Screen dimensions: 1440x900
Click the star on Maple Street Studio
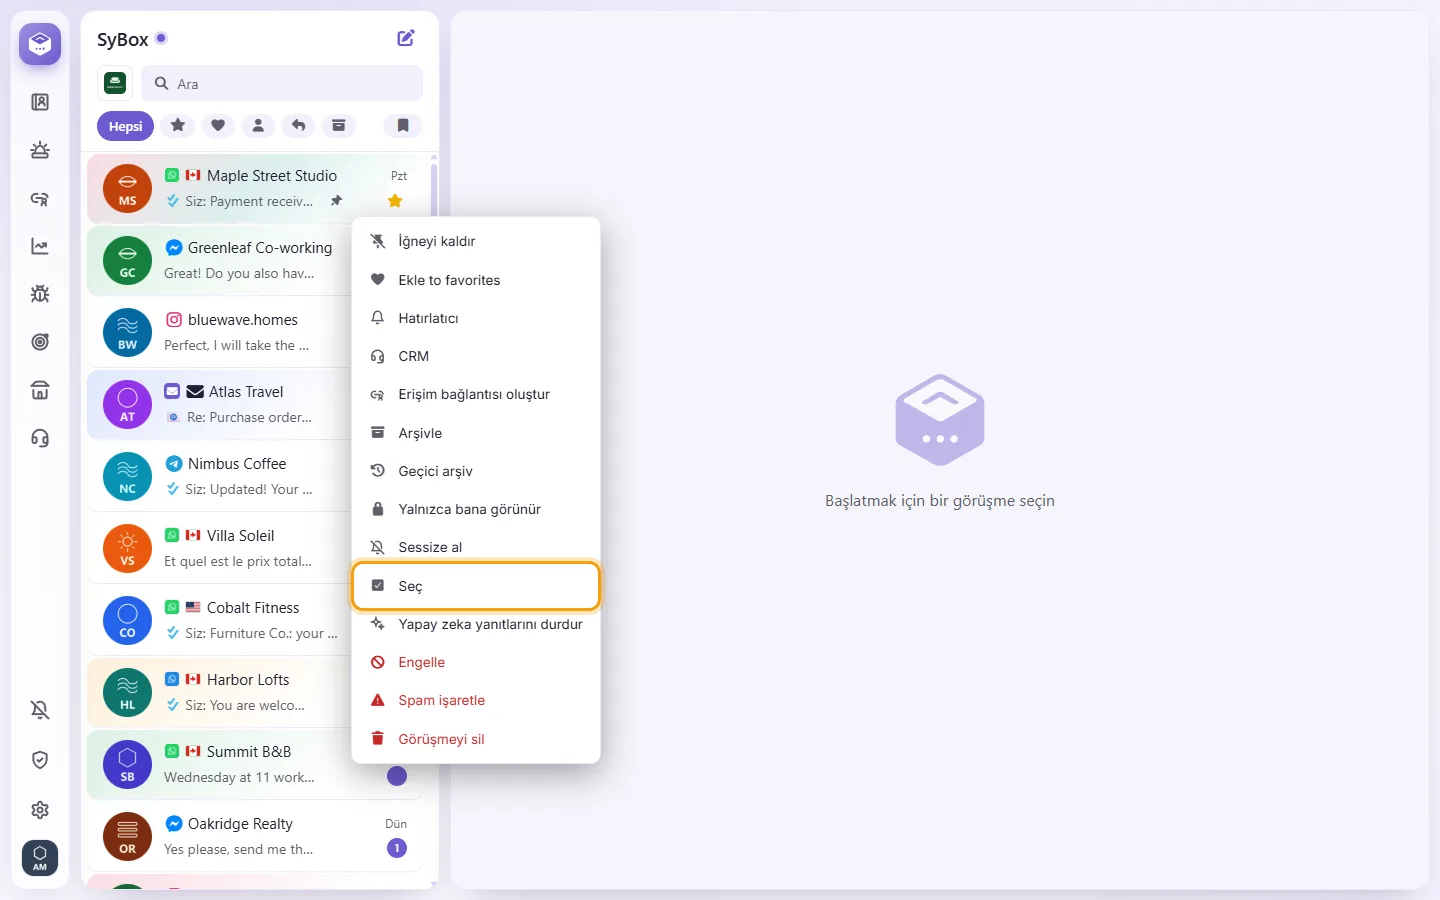[x=395, y=201]
